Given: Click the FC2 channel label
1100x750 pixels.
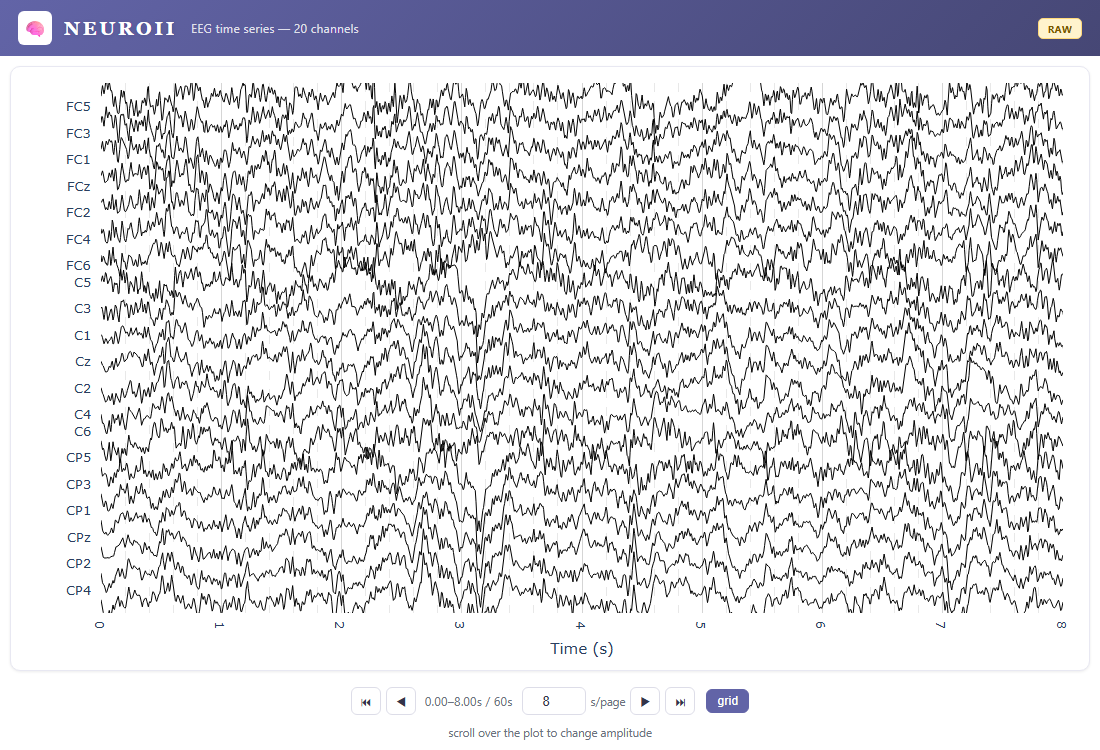Looking at the screenshot, I should coord(78,213).
